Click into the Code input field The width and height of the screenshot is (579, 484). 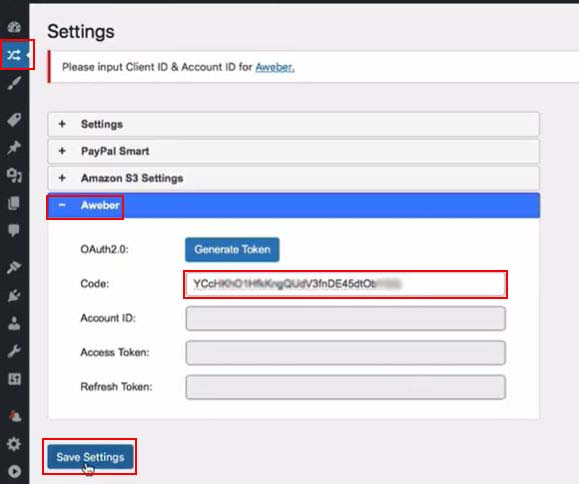346,284
